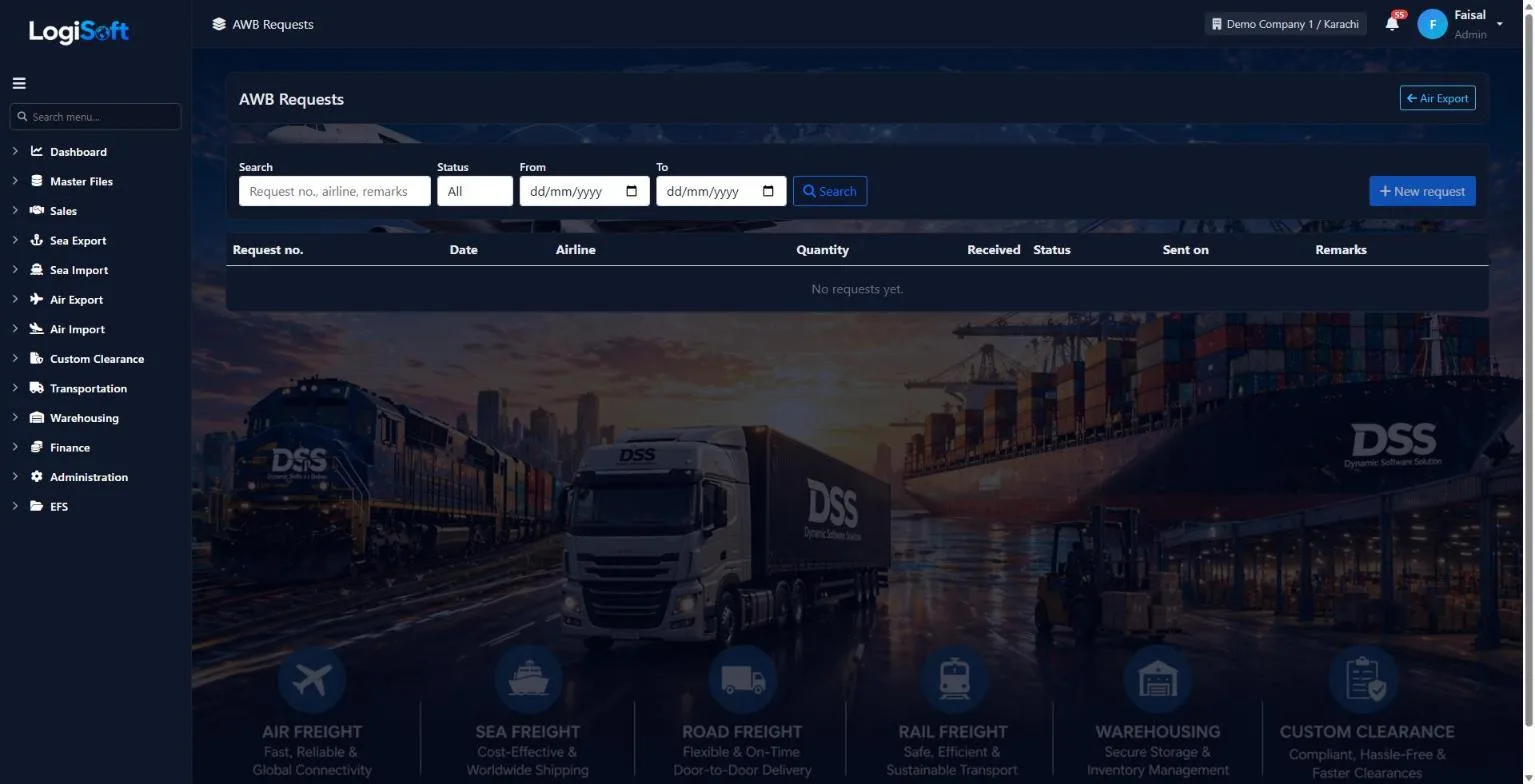Open the Administration menu item
The width and height of the screenshot is (1535, 784).
(x=89, y=477)
